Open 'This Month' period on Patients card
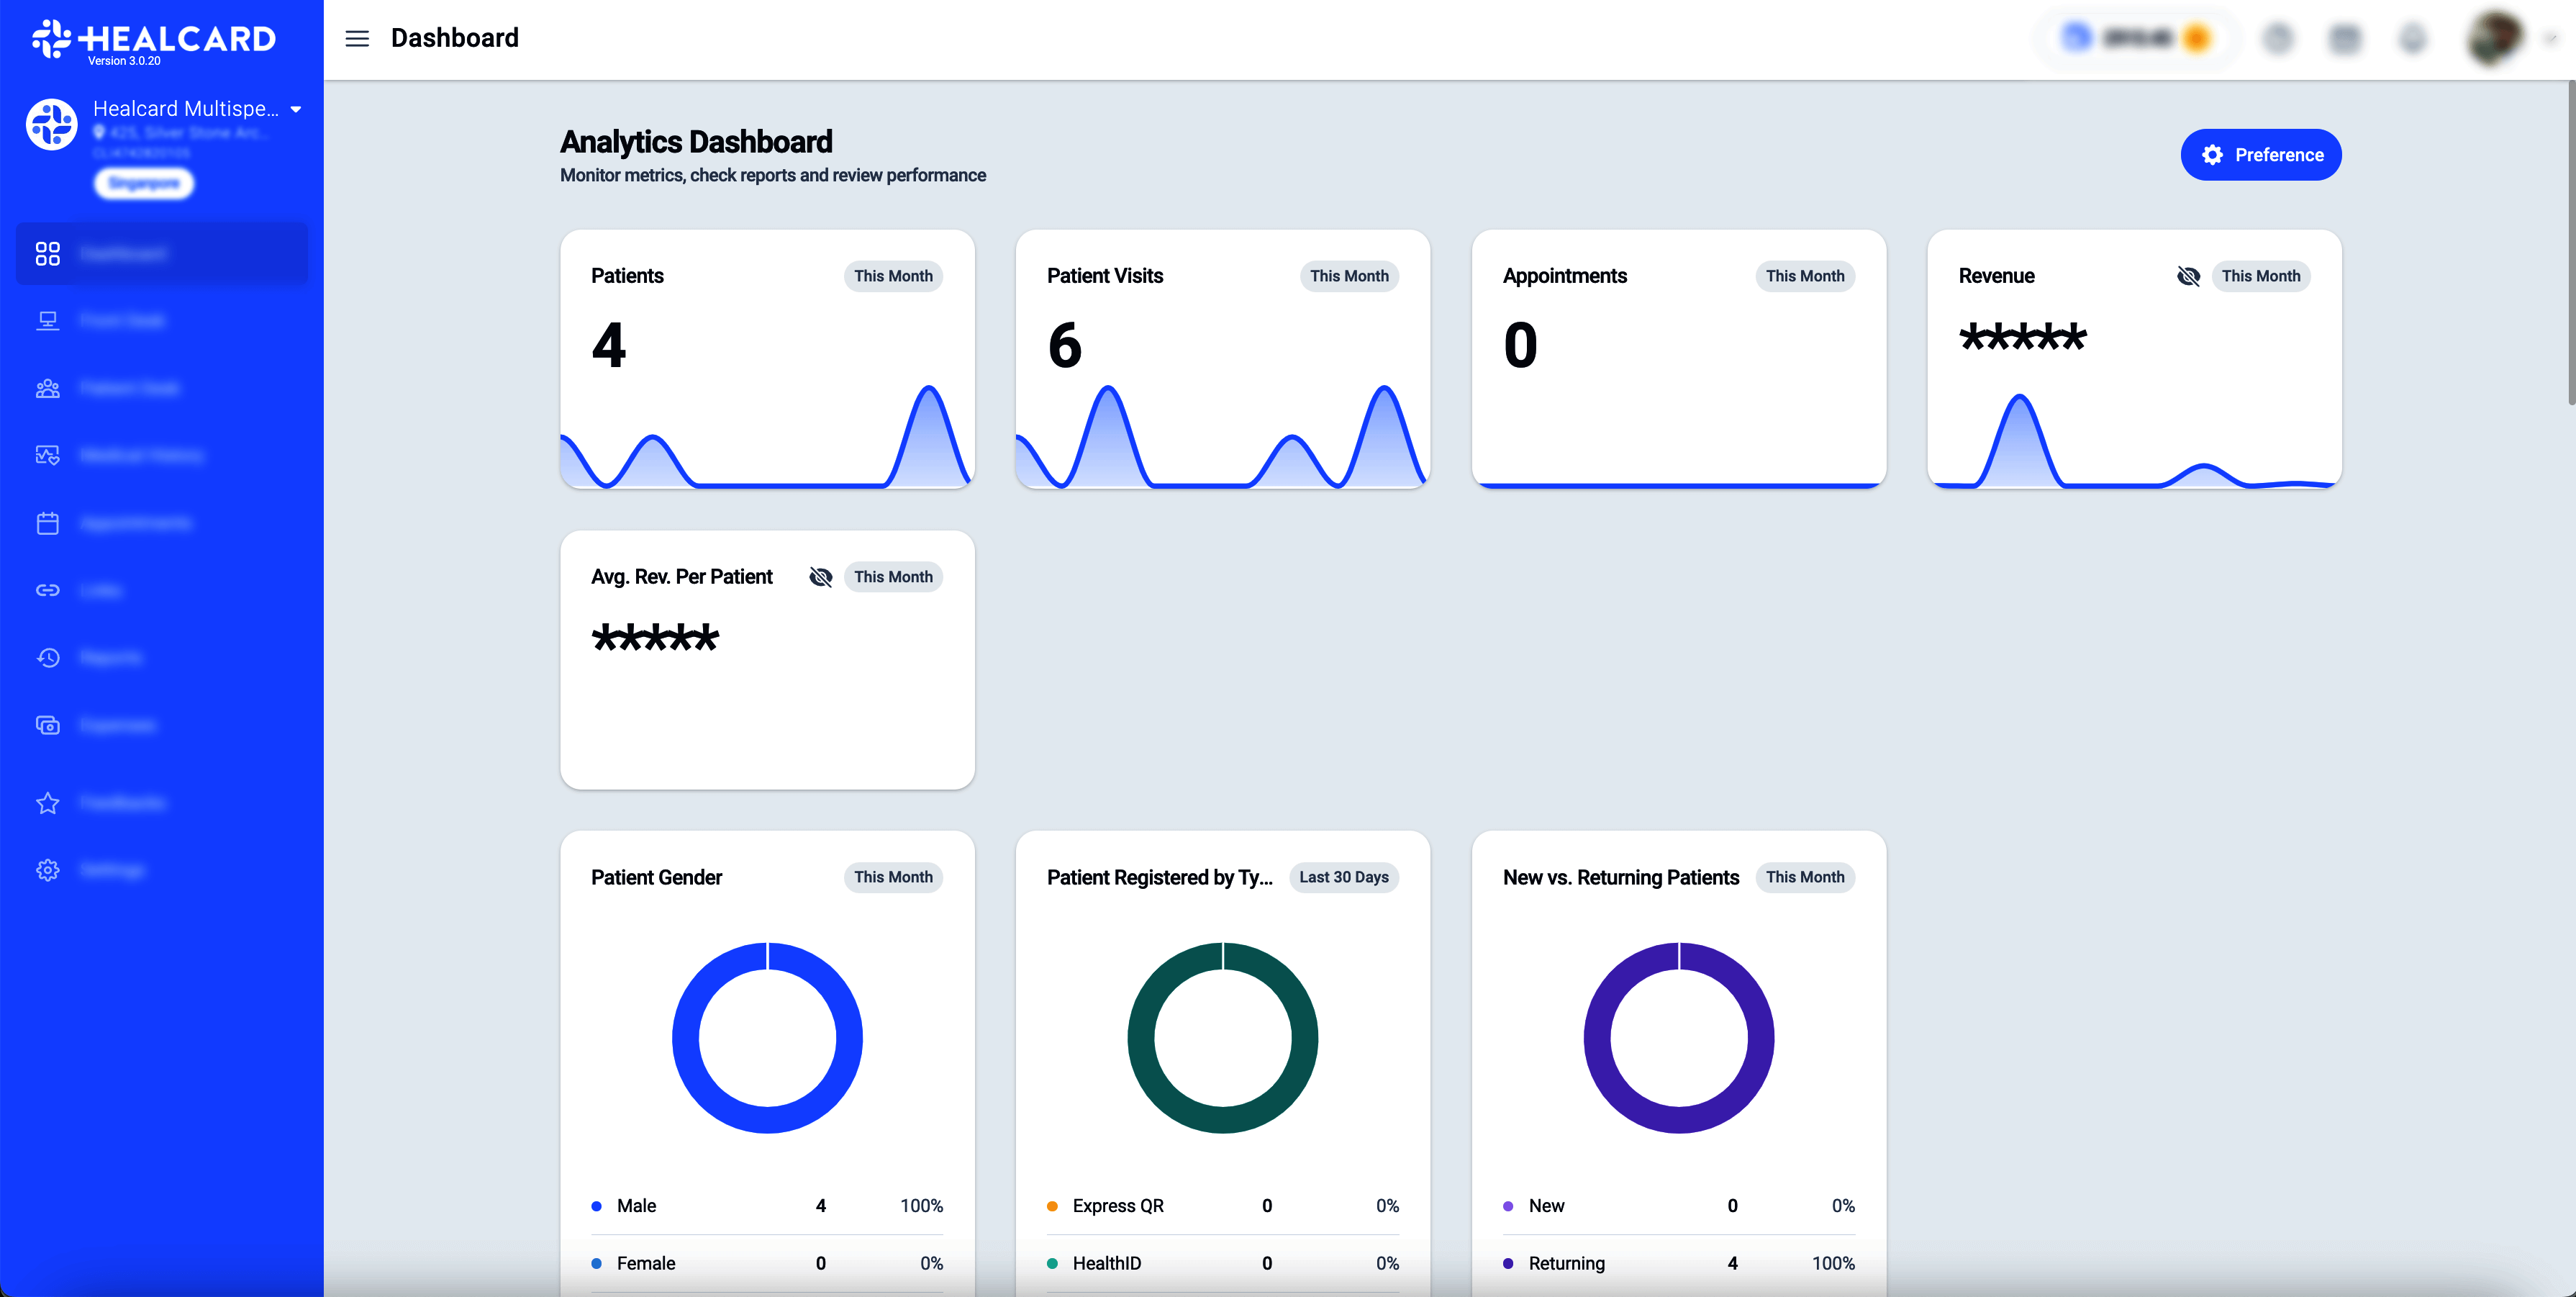2576x1297 pixels. coord(893,276)
